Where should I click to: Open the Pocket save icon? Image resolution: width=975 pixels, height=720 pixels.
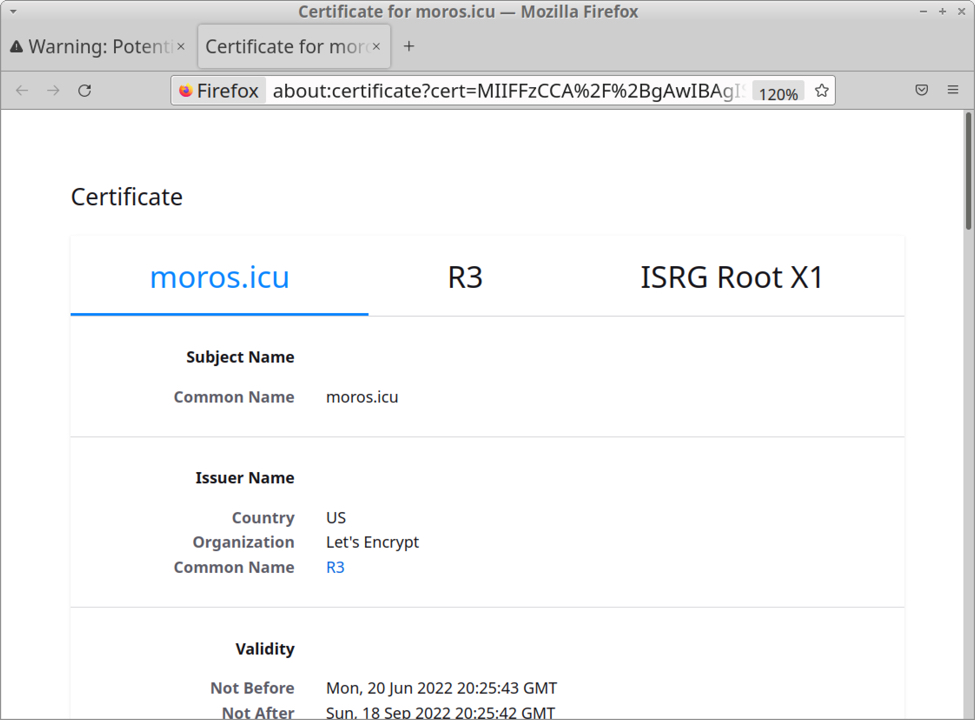coord(922,91)
